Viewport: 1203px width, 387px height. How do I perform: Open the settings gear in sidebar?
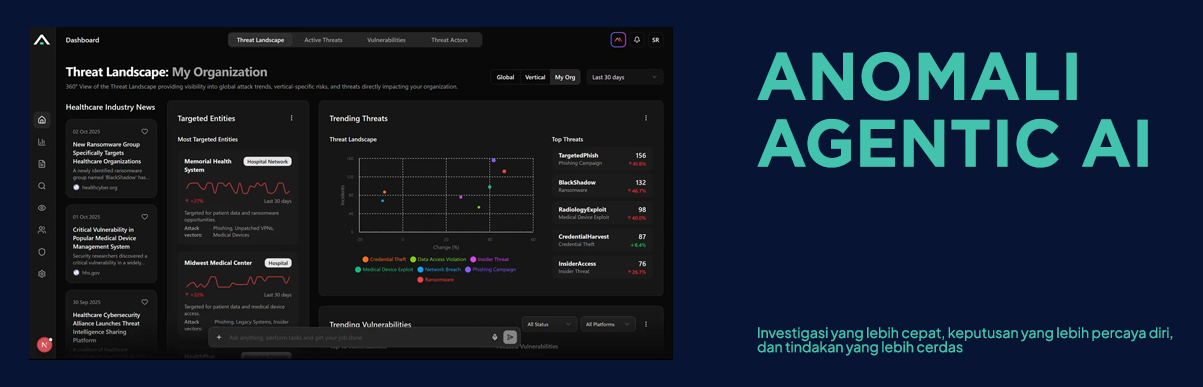pyautogui.click(x=41, y=274)
